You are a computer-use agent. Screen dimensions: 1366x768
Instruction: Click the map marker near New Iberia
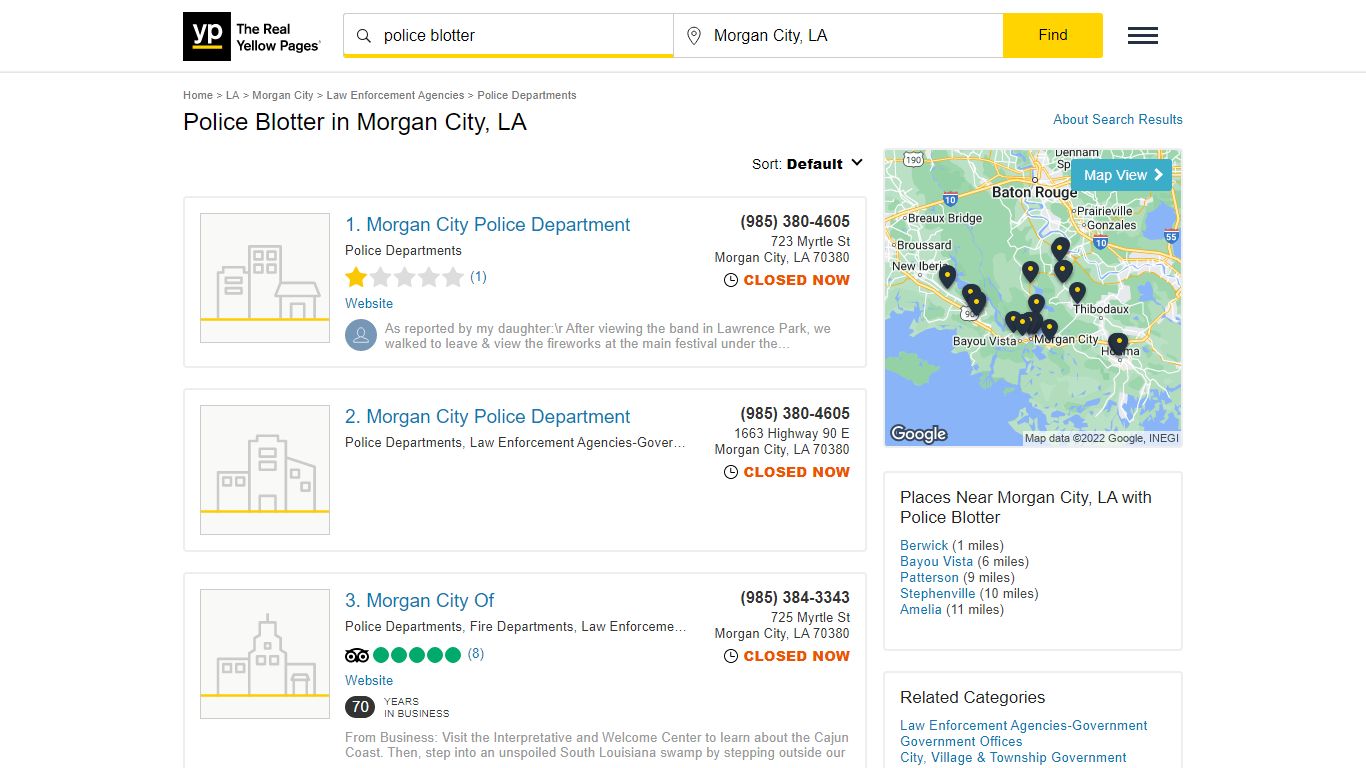point(947,276)
